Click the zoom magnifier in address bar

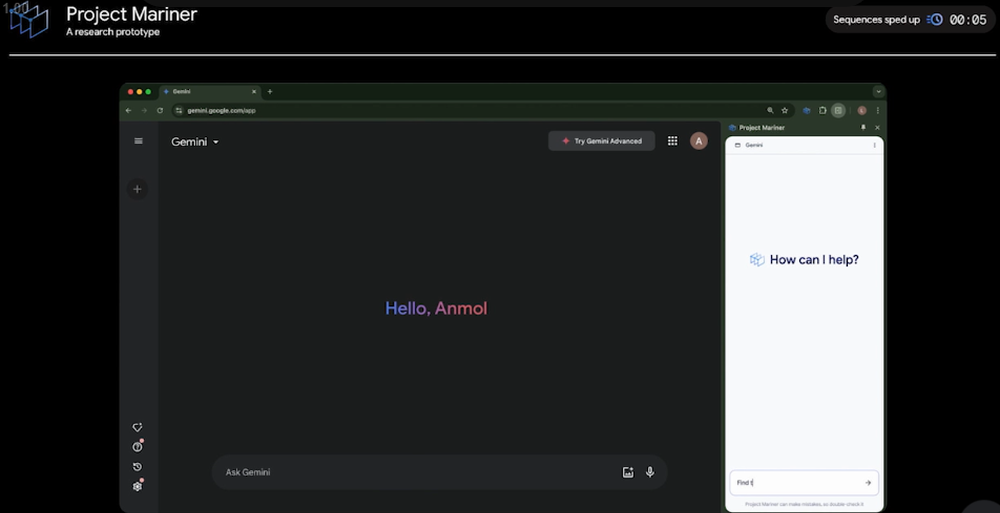[x=770, y=110]
